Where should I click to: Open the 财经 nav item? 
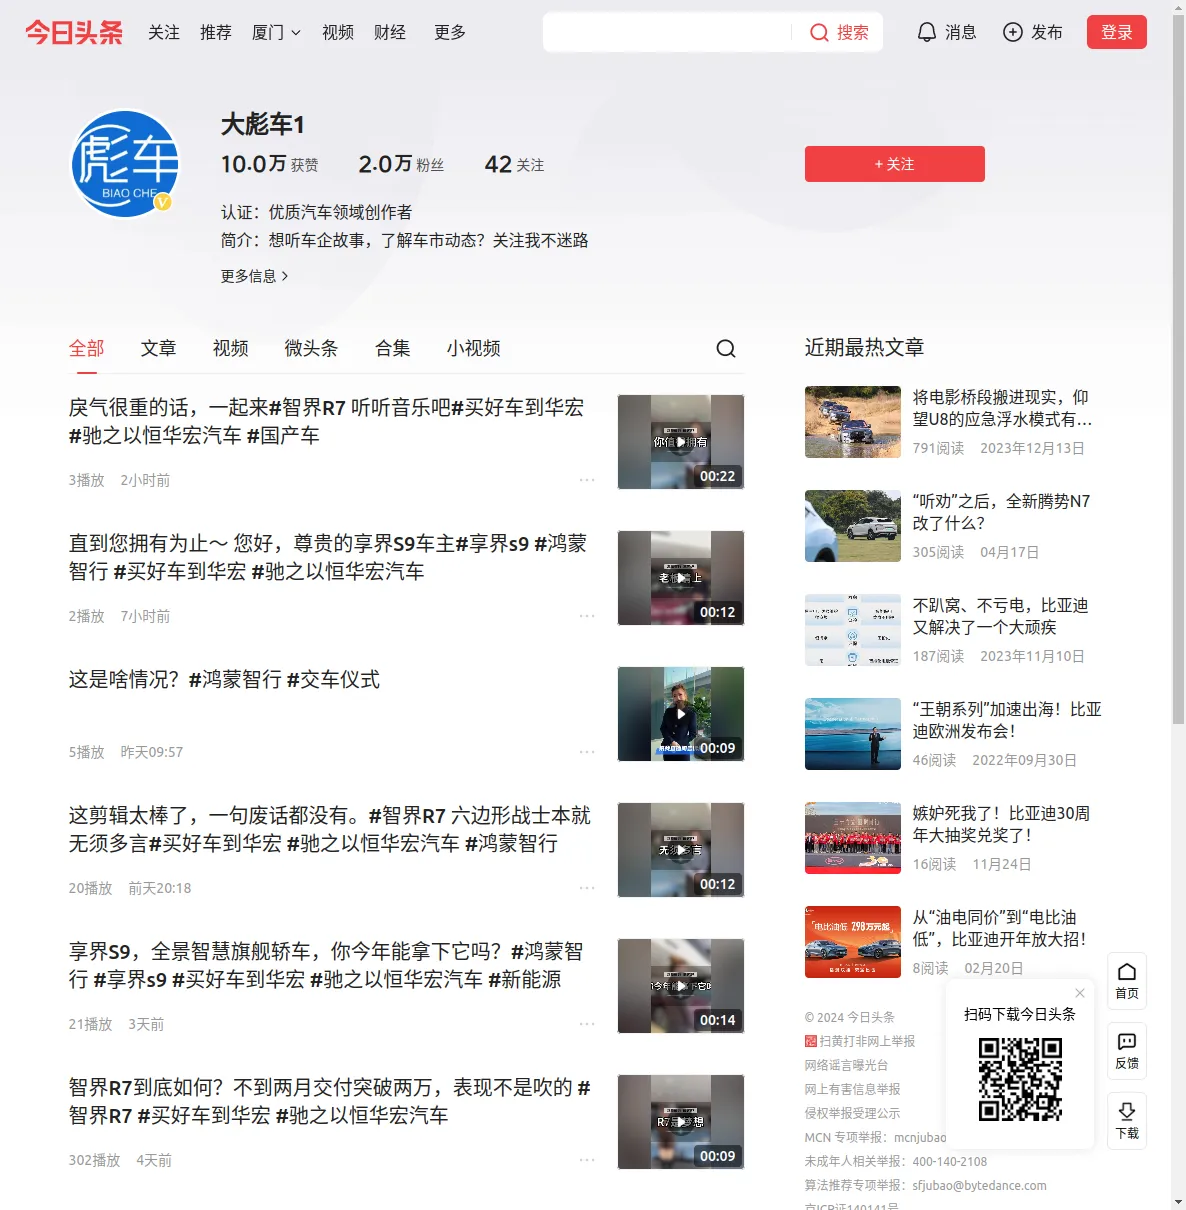click(x=390, y=33)
